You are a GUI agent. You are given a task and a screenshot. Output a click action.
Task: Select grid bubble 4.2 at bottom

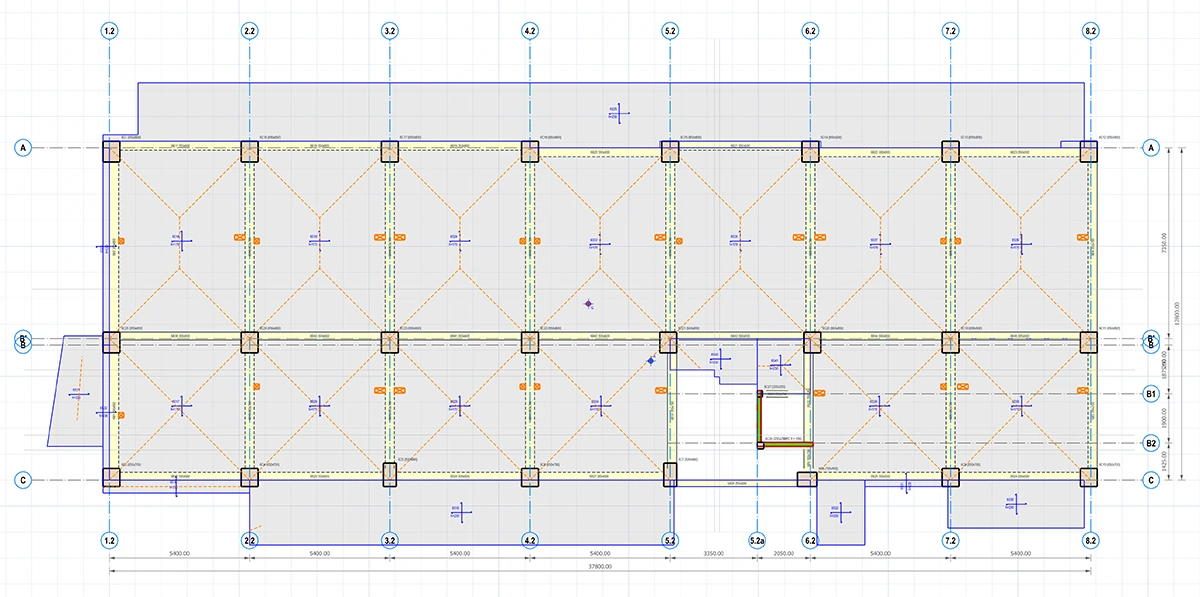click(x=530, y=541)
